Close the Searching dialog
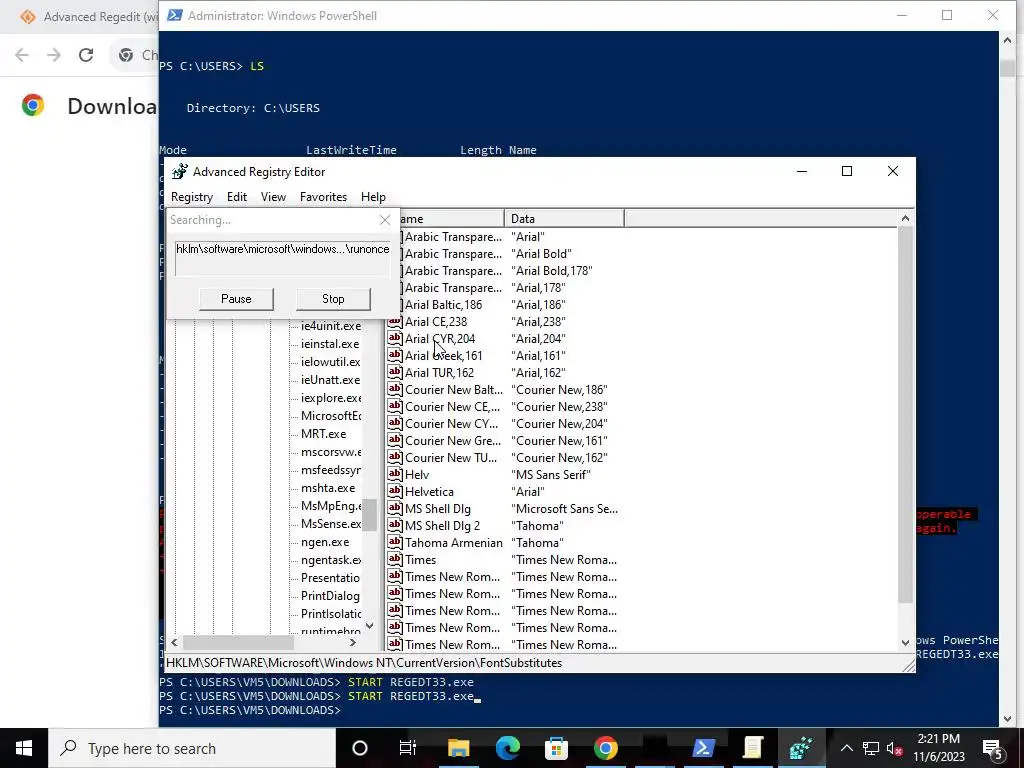The height and width of the screenshot is (768, 1024). (385, 220)
